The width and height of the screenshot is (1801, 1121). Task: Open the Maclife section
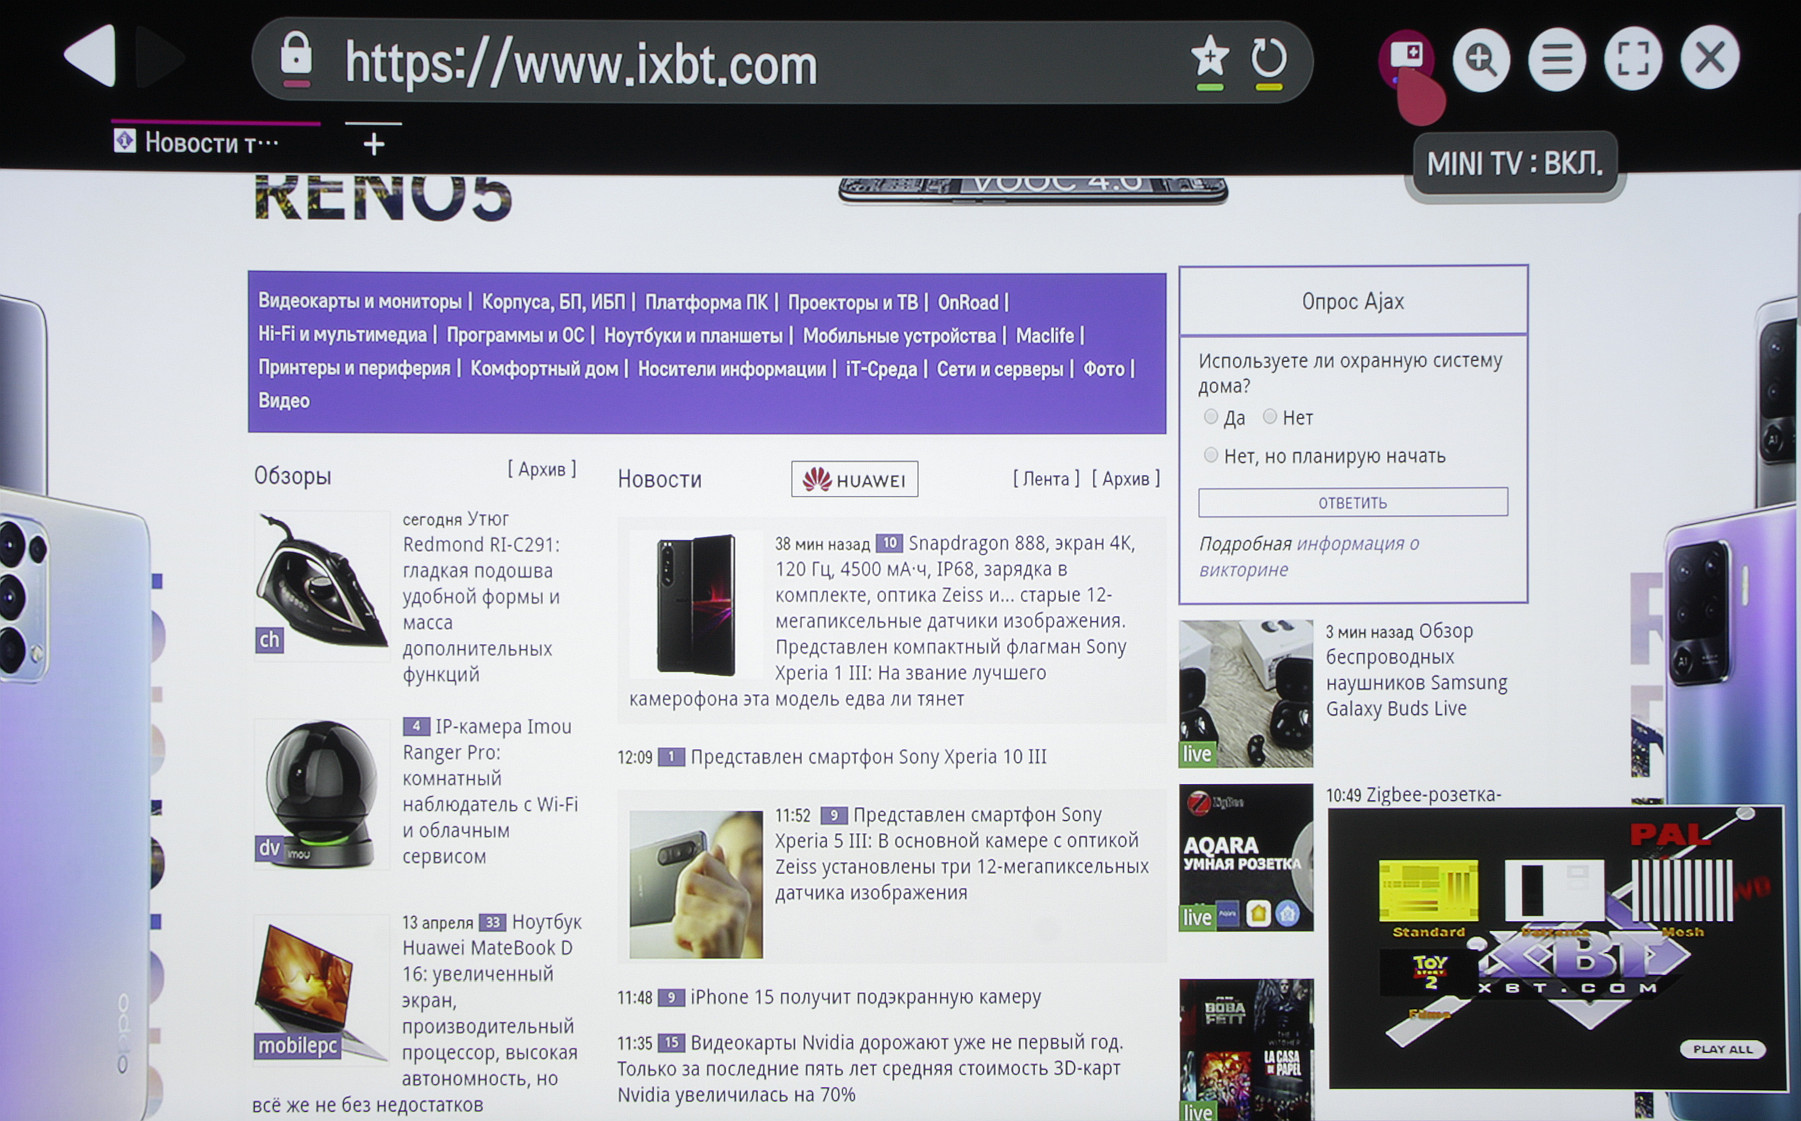point(1045,336)
